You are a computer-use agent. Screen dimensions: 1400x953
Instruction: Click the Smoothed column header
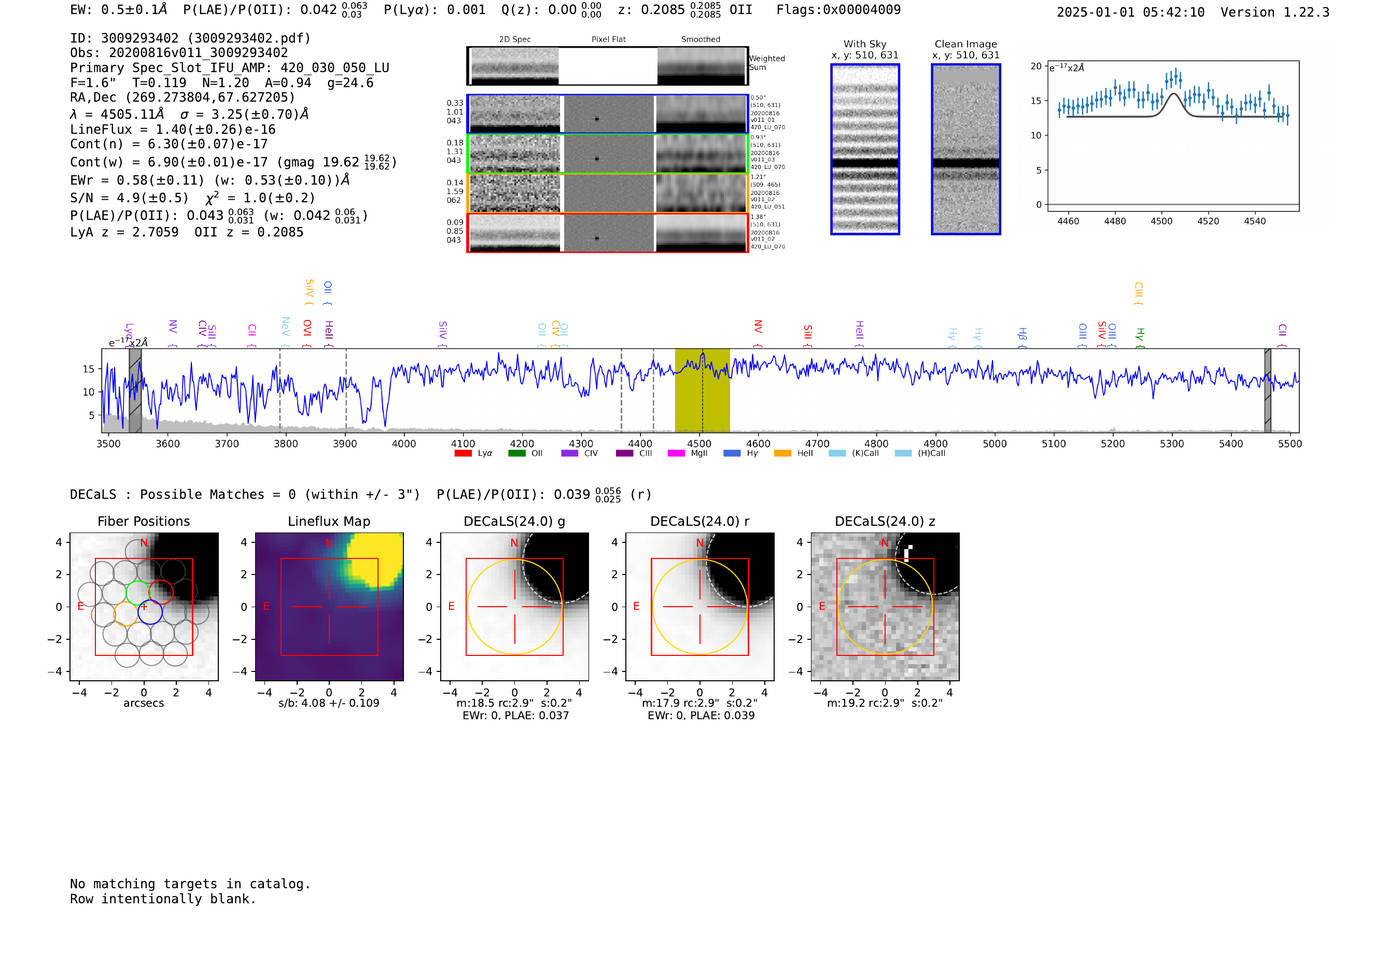tap(701, 39)
